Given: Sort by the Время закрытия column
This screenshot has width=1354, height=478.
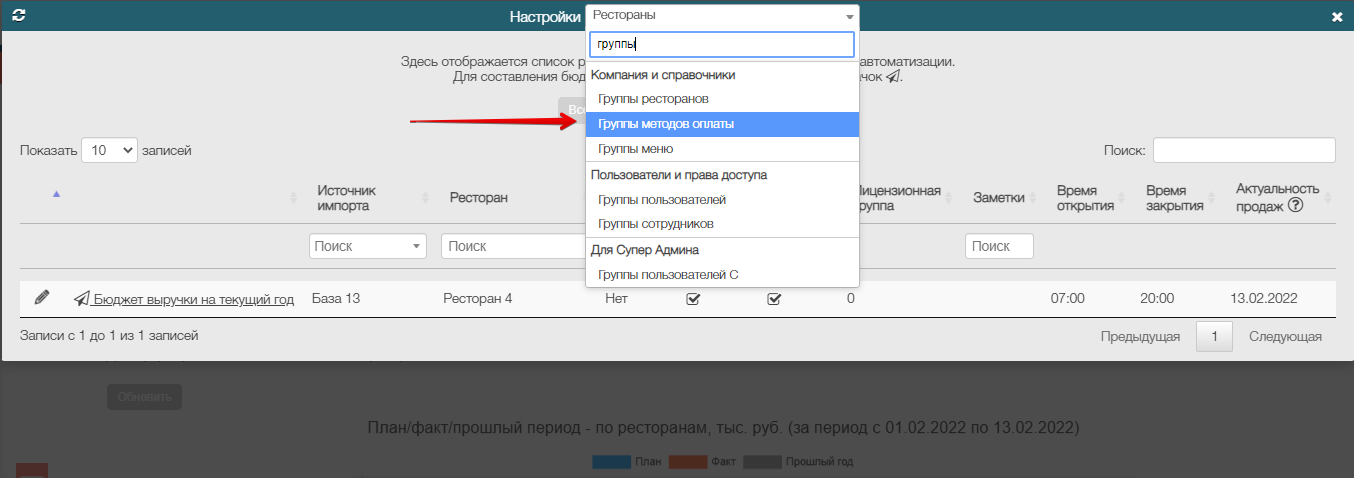Looking at the screenshot, I should coord(1175,198).
